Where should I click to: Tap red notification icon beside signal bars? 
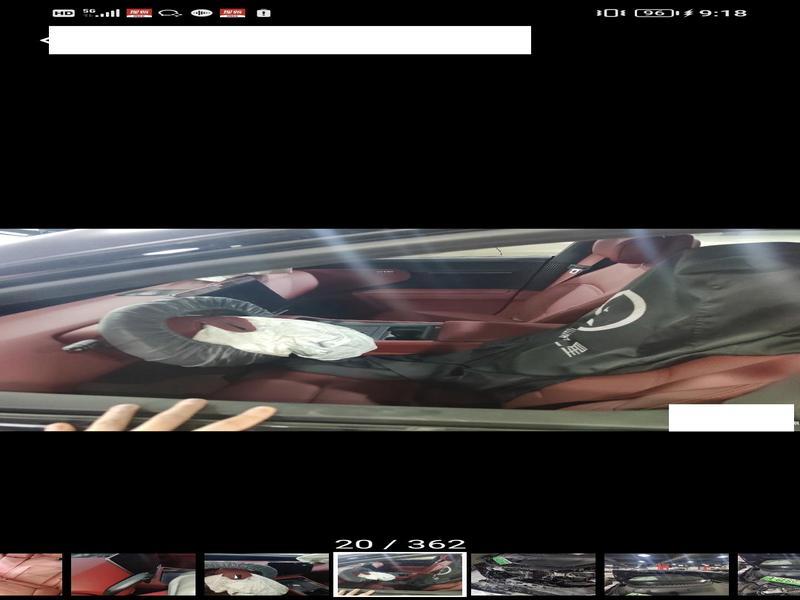pos(138,13)
